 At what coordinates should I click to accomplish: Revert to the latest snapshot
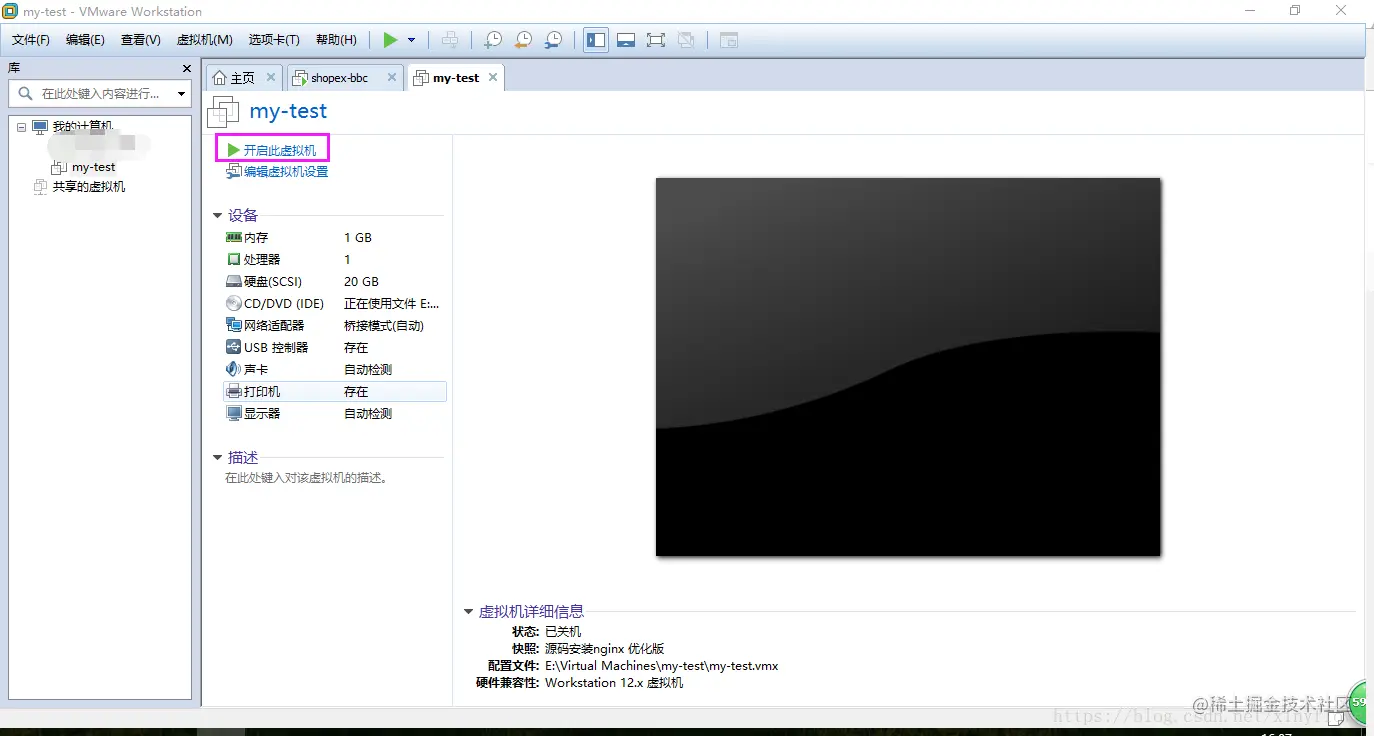point(522,40)
